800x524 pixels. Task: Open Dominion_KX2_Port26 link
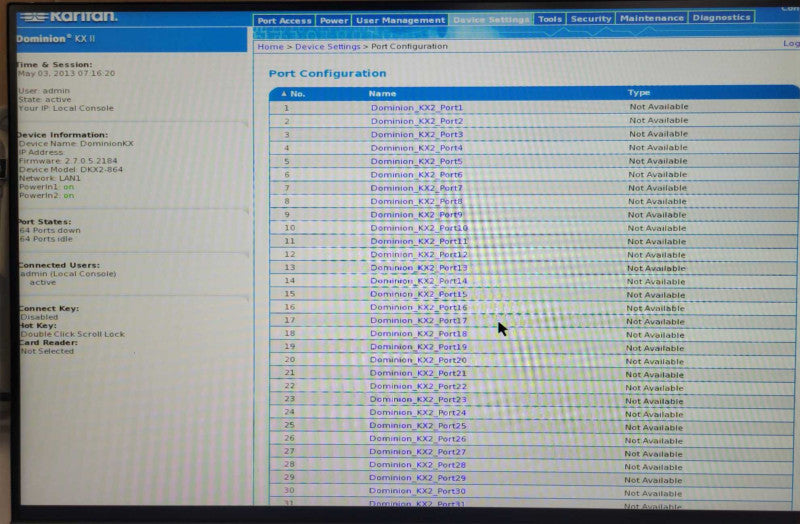point(418,439)
